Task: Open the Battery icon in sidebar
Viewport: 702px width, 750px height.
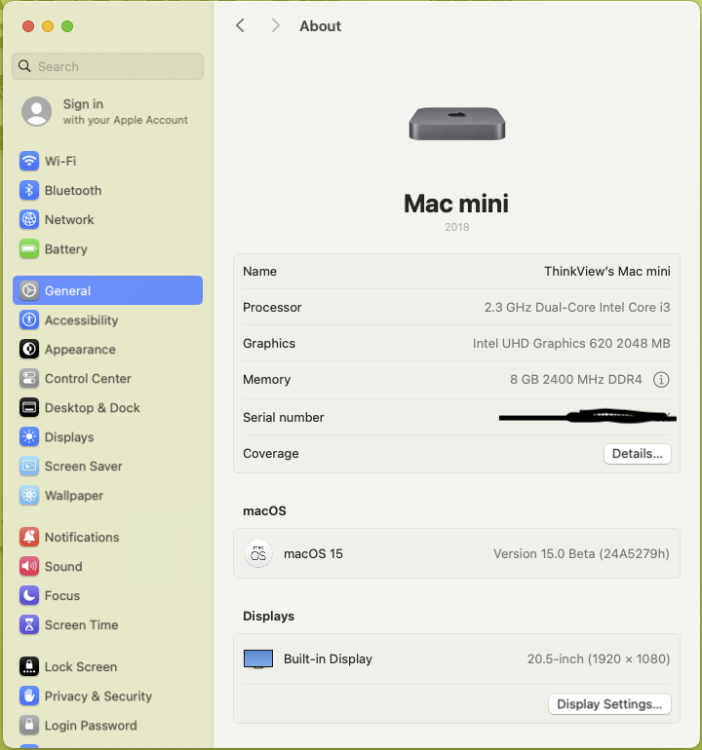Action: click(29, 249)
